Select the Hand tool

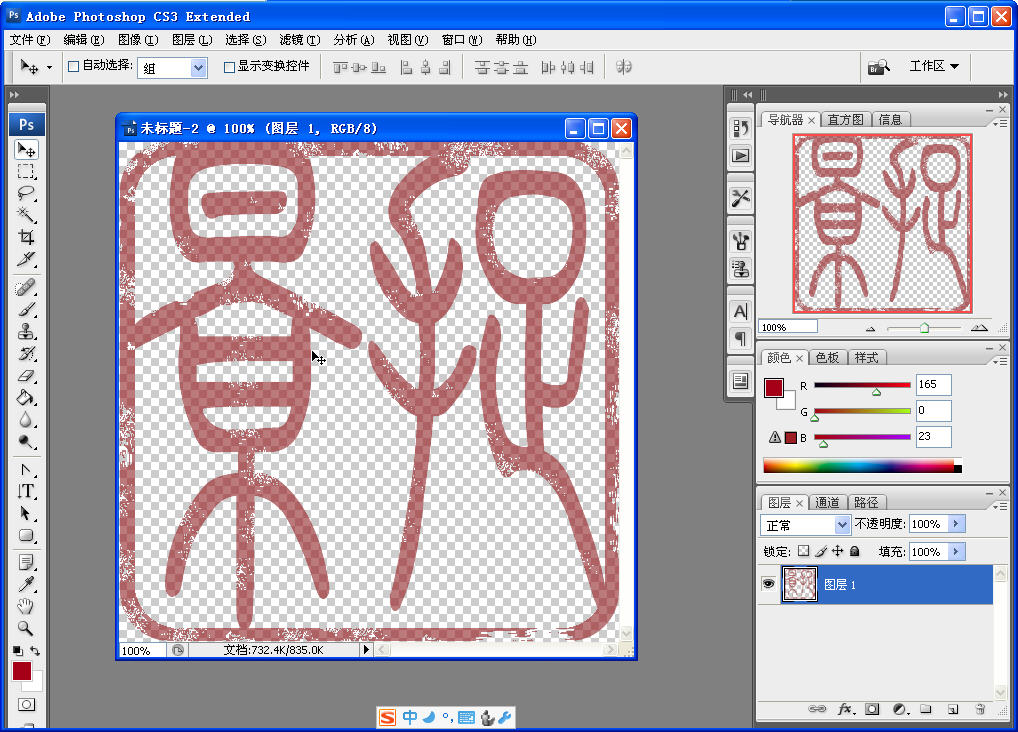click(x=27, y=606)
